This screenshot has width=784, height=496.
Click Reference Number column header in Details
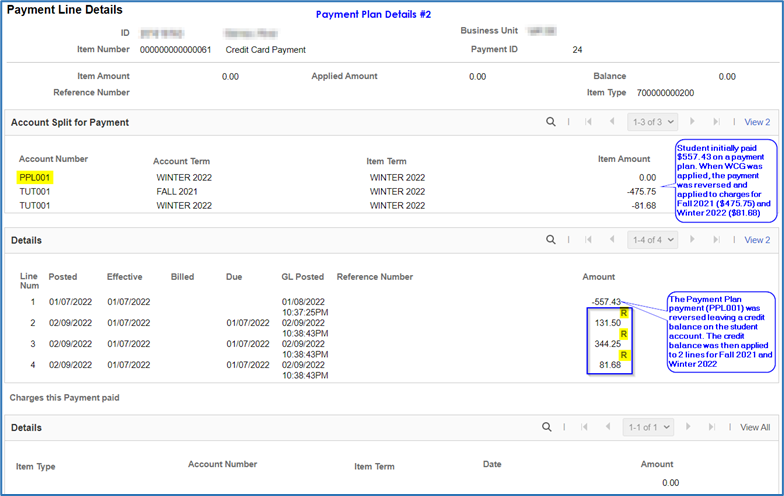(375, 276)
